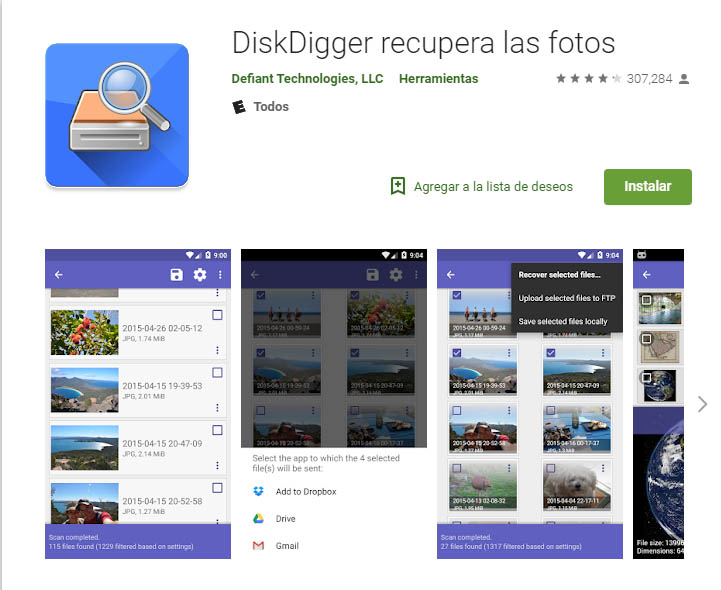Open three-dot menu on white dog photo
This screenshot has height=590, width=721.
pos(603,468)
